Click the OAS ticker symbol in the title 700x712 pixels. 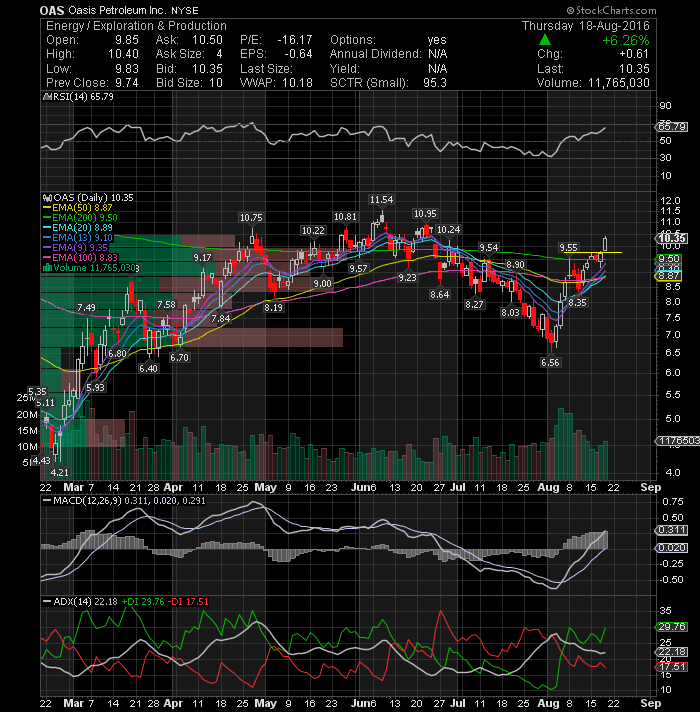point(52,10)
